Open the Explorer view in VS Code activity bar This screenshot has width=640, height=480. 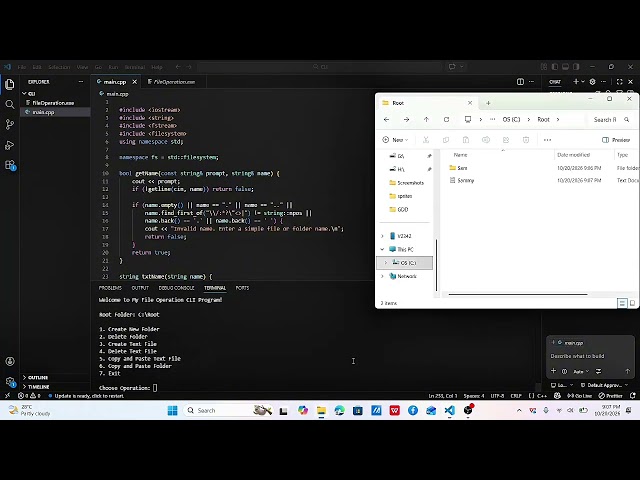[x=10, y=84]
